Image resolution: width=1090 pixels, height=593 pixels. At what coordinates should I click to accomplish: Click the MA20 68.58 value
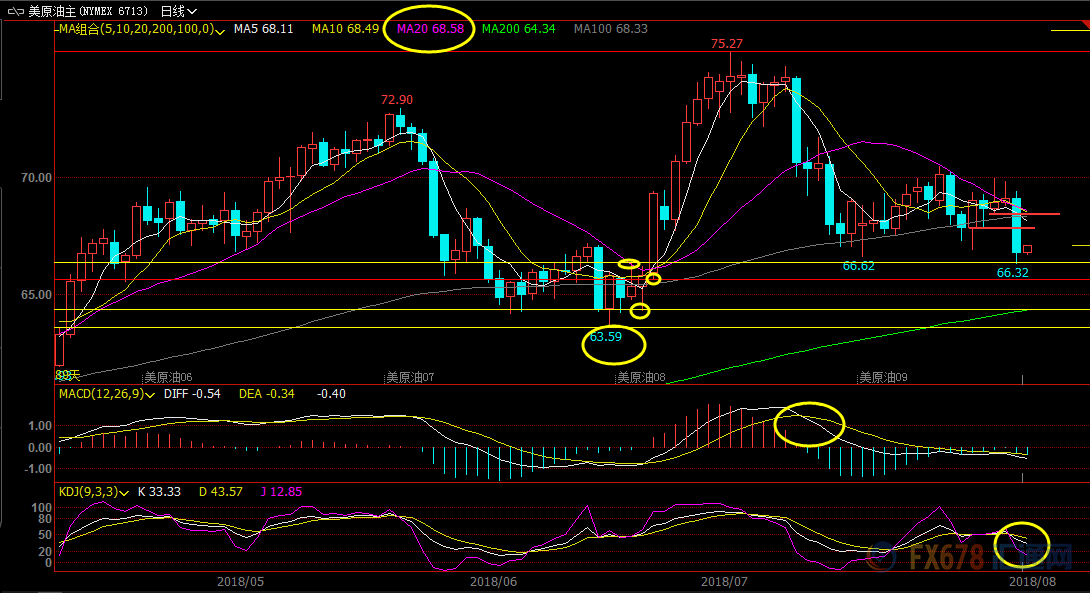tap(430, 29)
